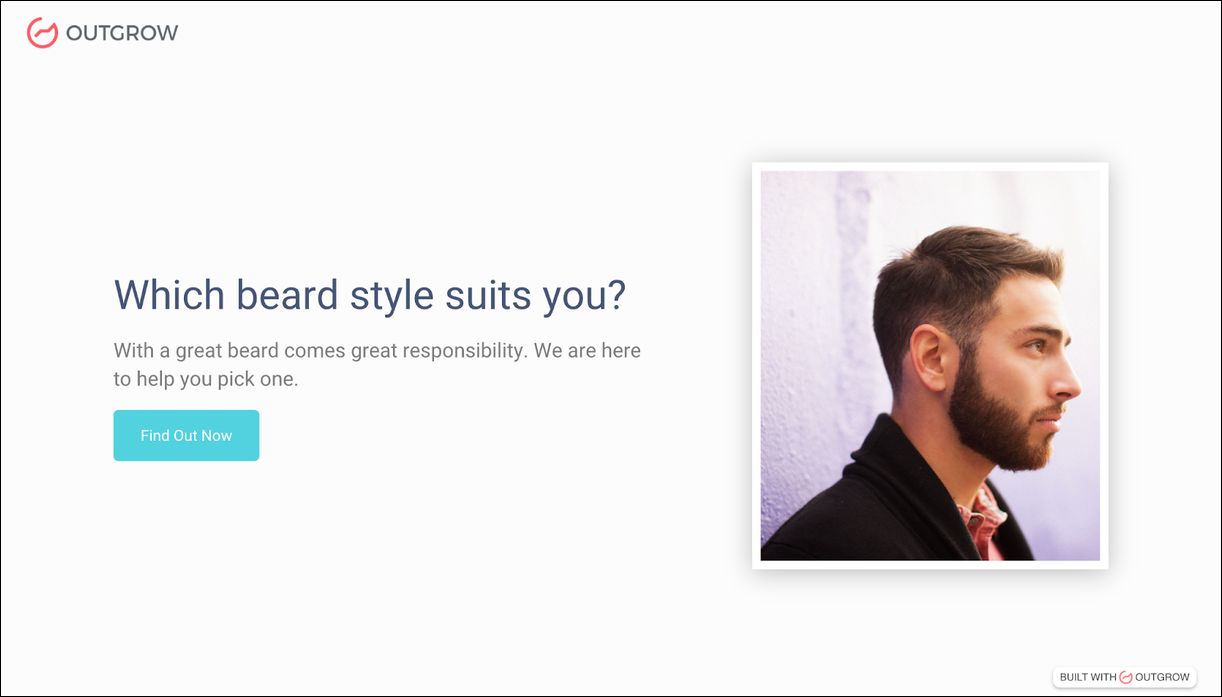This screenshot has width=1222, height=697.
Task: Select the bearded man profile photo
Action: (x=930, y=365)
